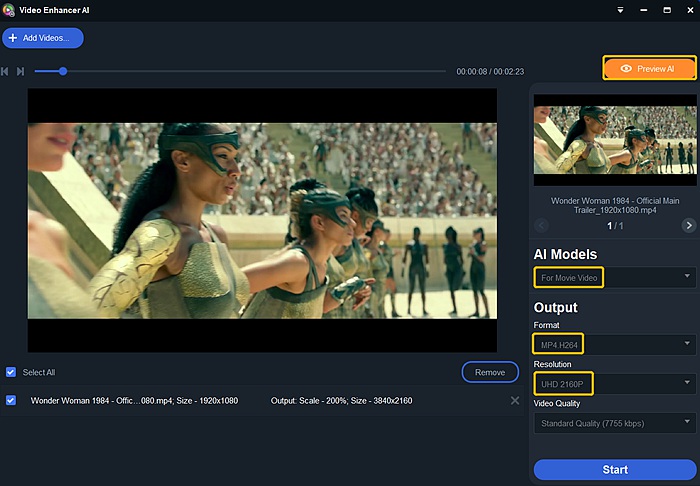The height and width of the screenshot is (486, 700).
Task: Click the Start button
Action: click(615, 469)
